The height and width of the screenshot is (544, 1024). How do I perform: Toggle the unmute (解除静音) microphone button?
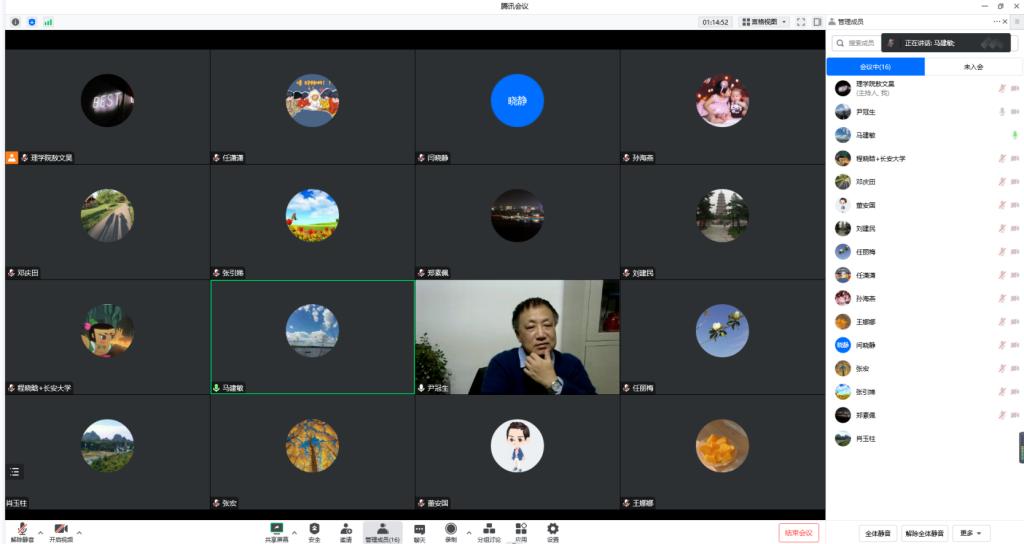[22, 530]
